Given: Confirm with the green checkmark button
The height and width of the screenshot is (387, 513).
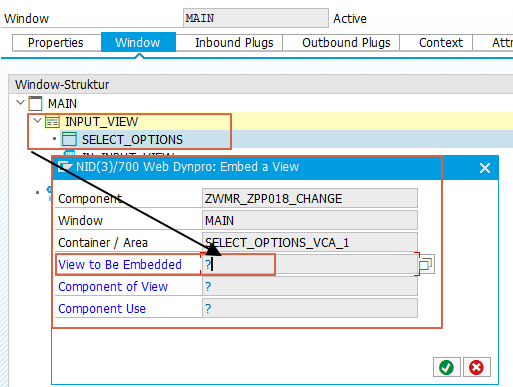Looking at the screenshot, I should [447, 367].
